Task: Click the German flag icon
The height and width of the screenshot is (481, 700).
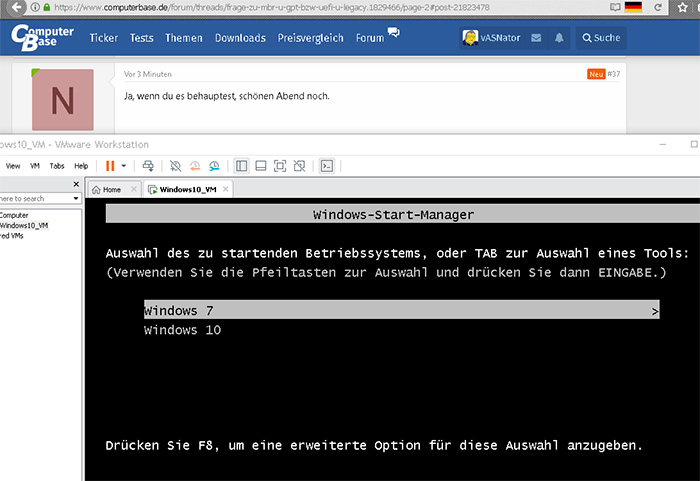Action: (633, 7)
